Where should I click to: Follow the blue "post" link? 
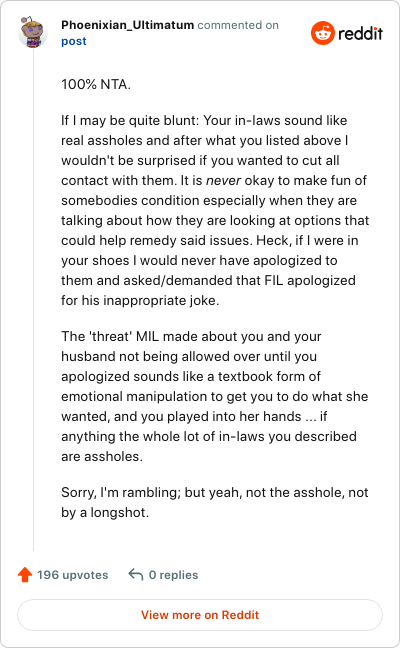tap(74, 41)
